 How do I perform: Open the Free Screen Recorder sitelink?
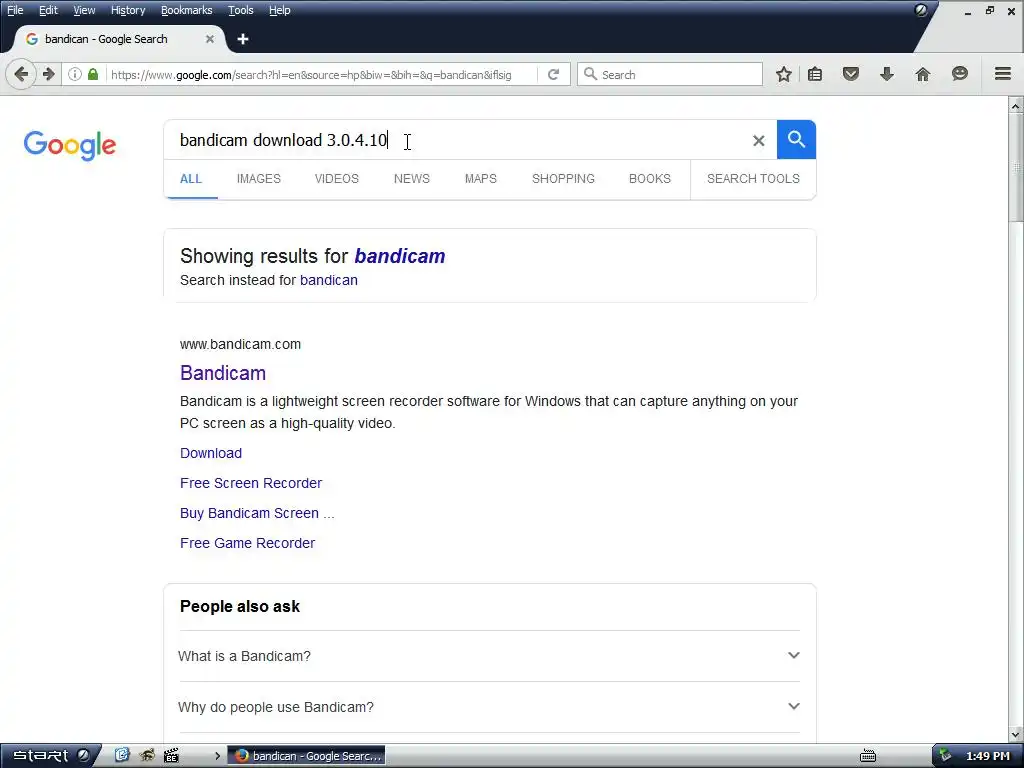pyautogui.click(x=251, y=483)
